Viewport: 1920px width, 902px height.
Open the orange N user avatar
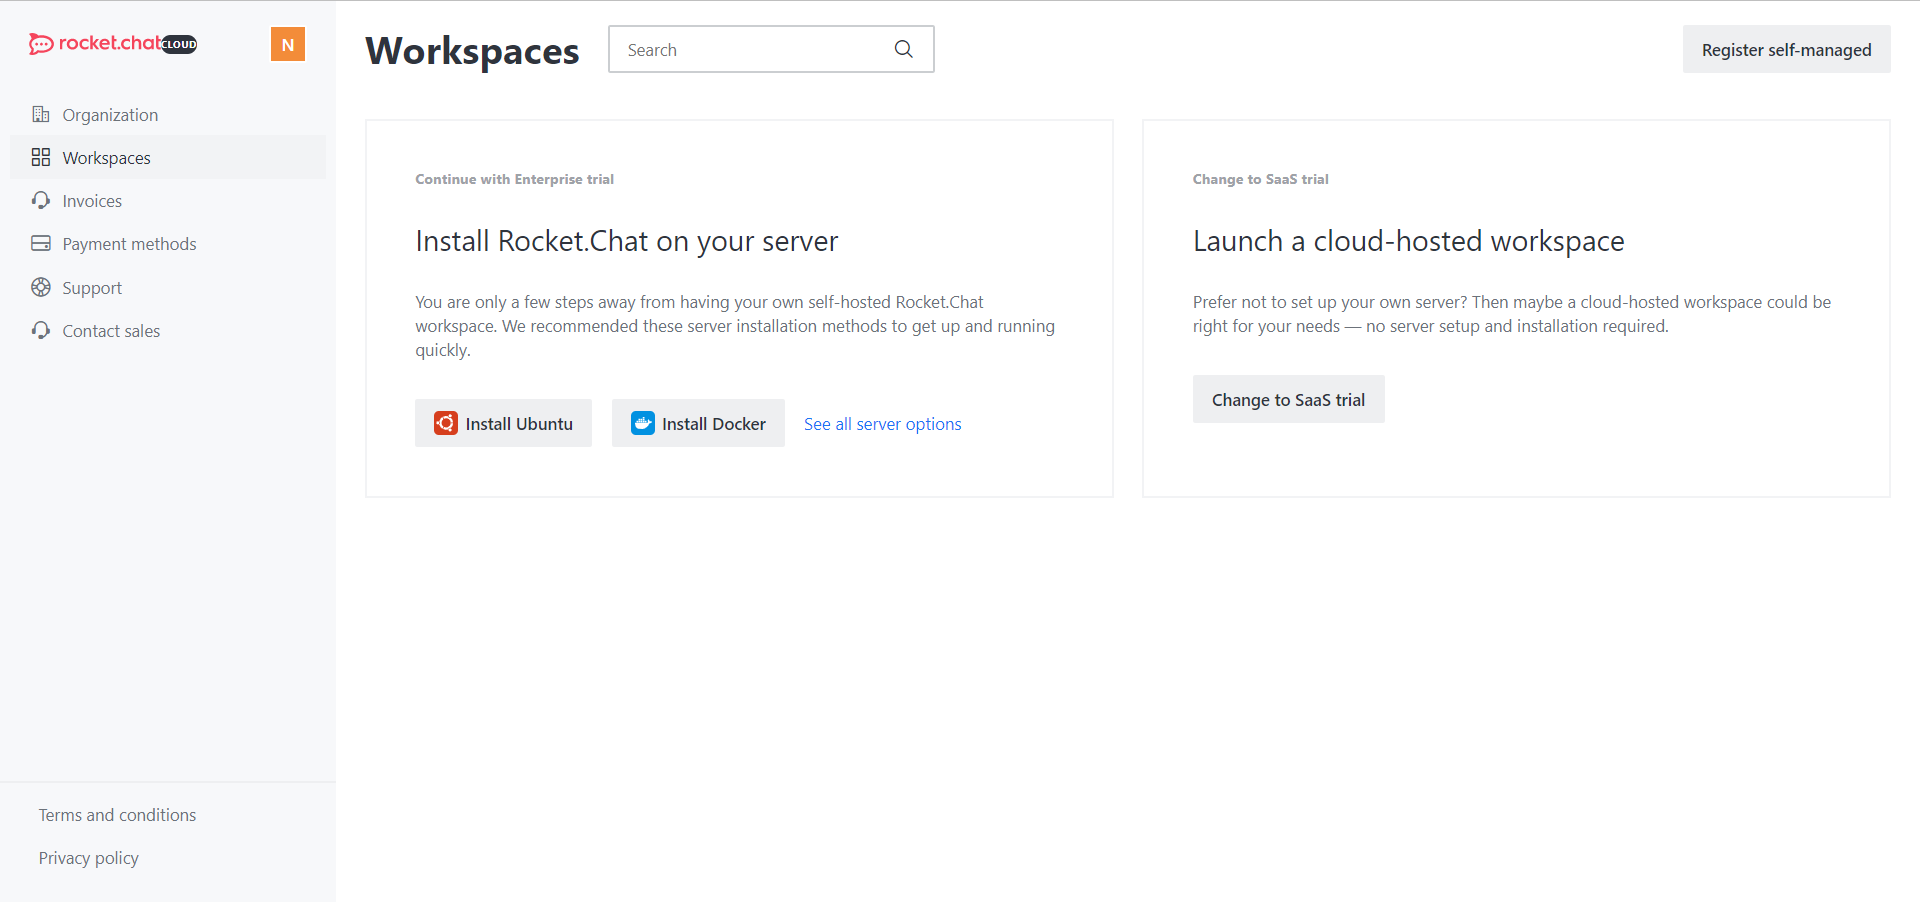coord(288,44)
